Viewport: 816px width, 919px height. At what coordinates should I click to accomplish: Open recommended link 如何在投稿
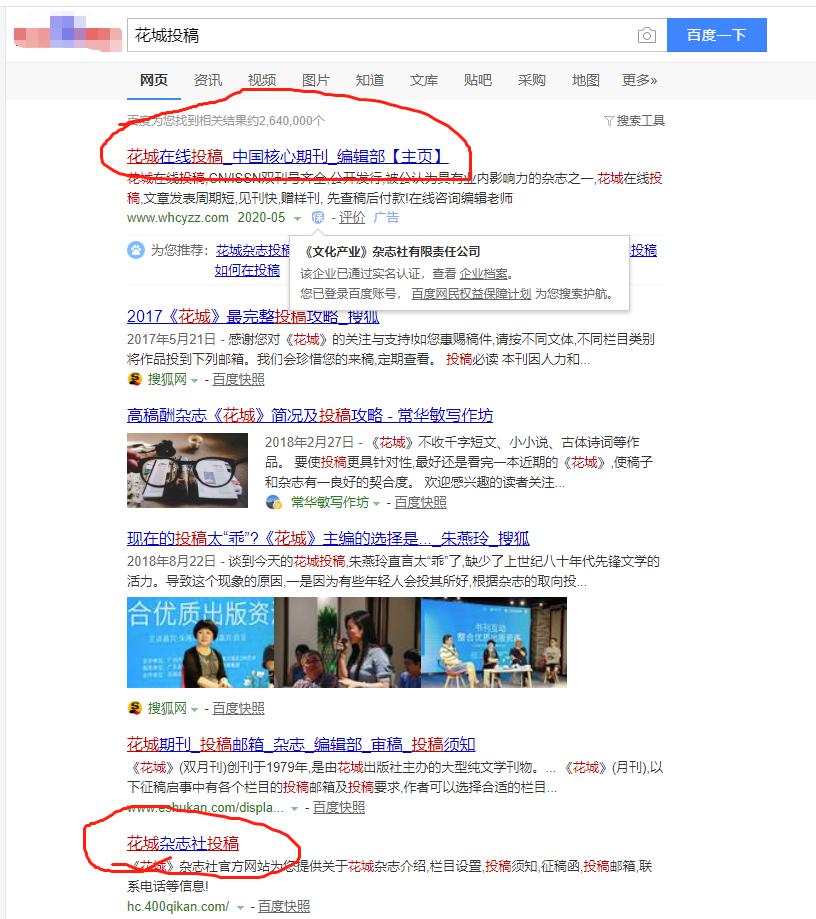[x=247, y=270]
